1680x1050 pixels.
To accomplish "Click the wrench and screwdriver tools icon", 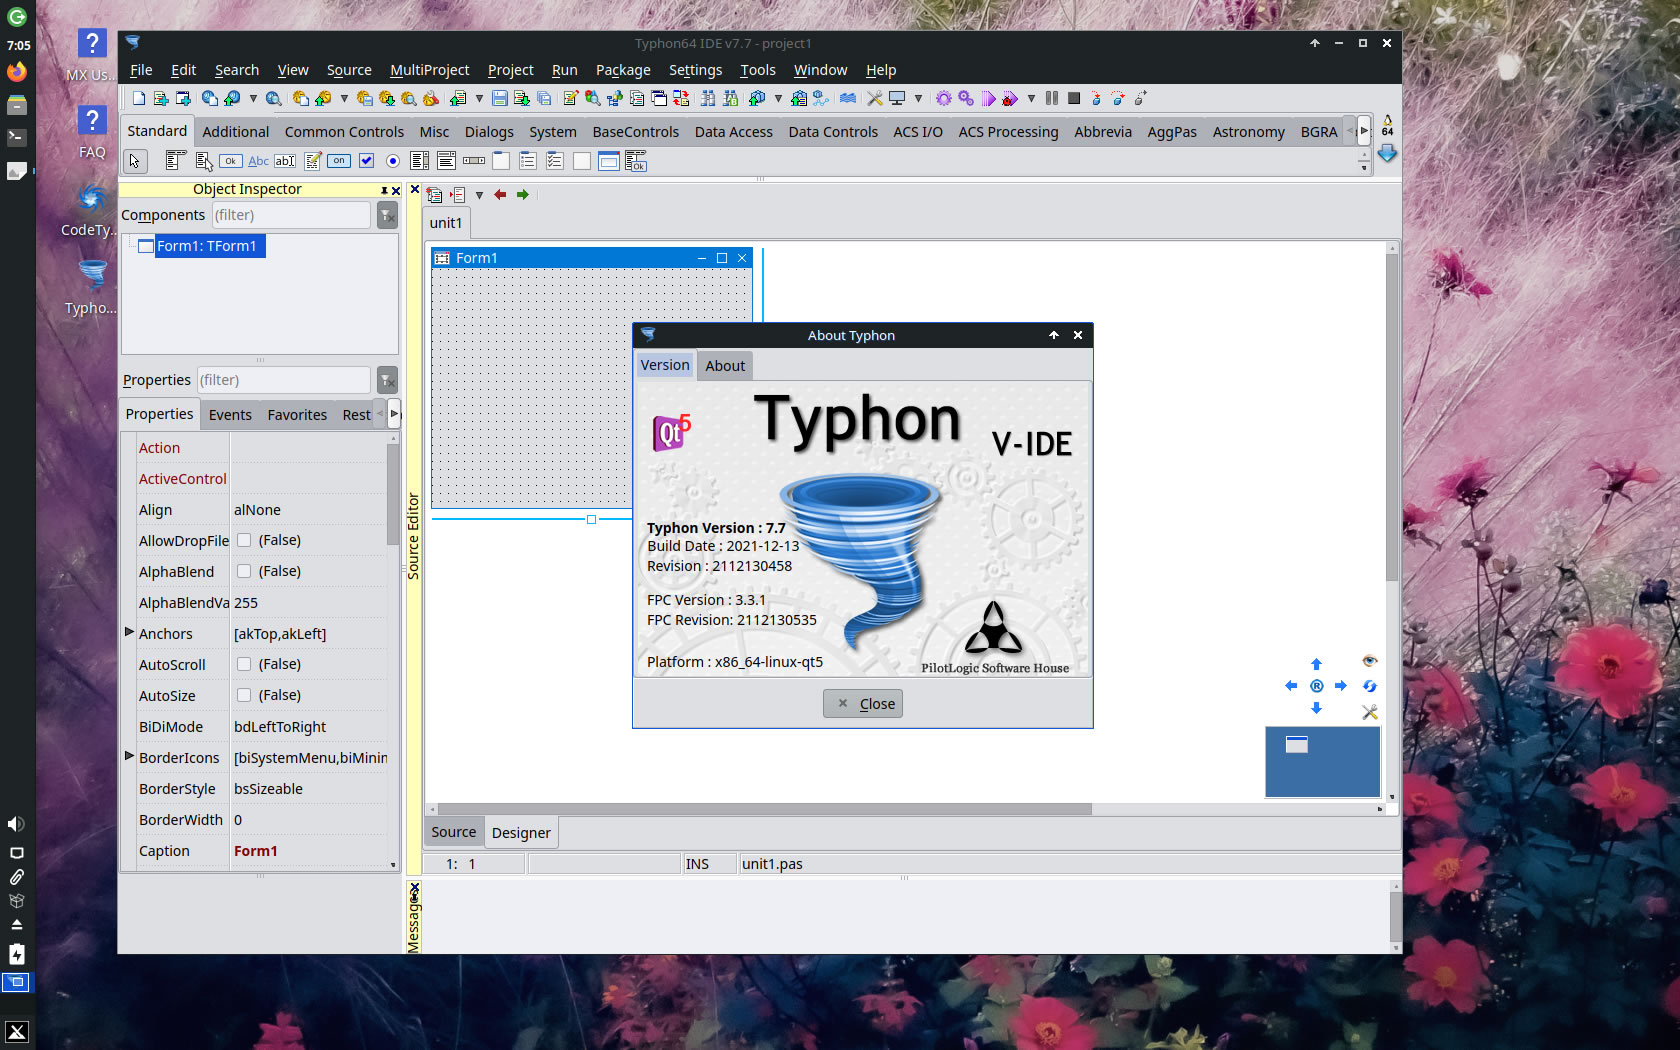I will click(874, 98).
